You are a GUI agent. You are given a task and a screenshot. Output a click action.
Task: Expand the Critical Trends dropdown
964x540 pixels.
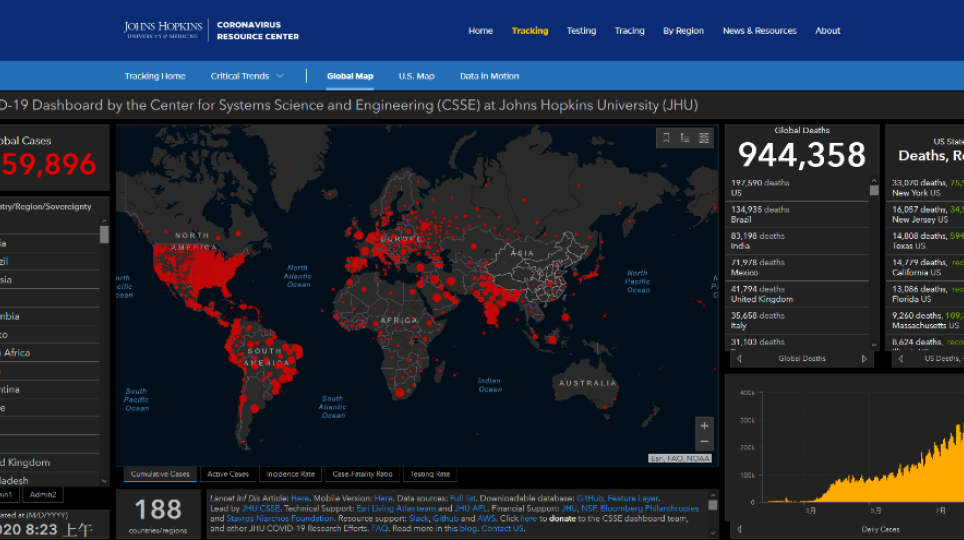point(247,76)
